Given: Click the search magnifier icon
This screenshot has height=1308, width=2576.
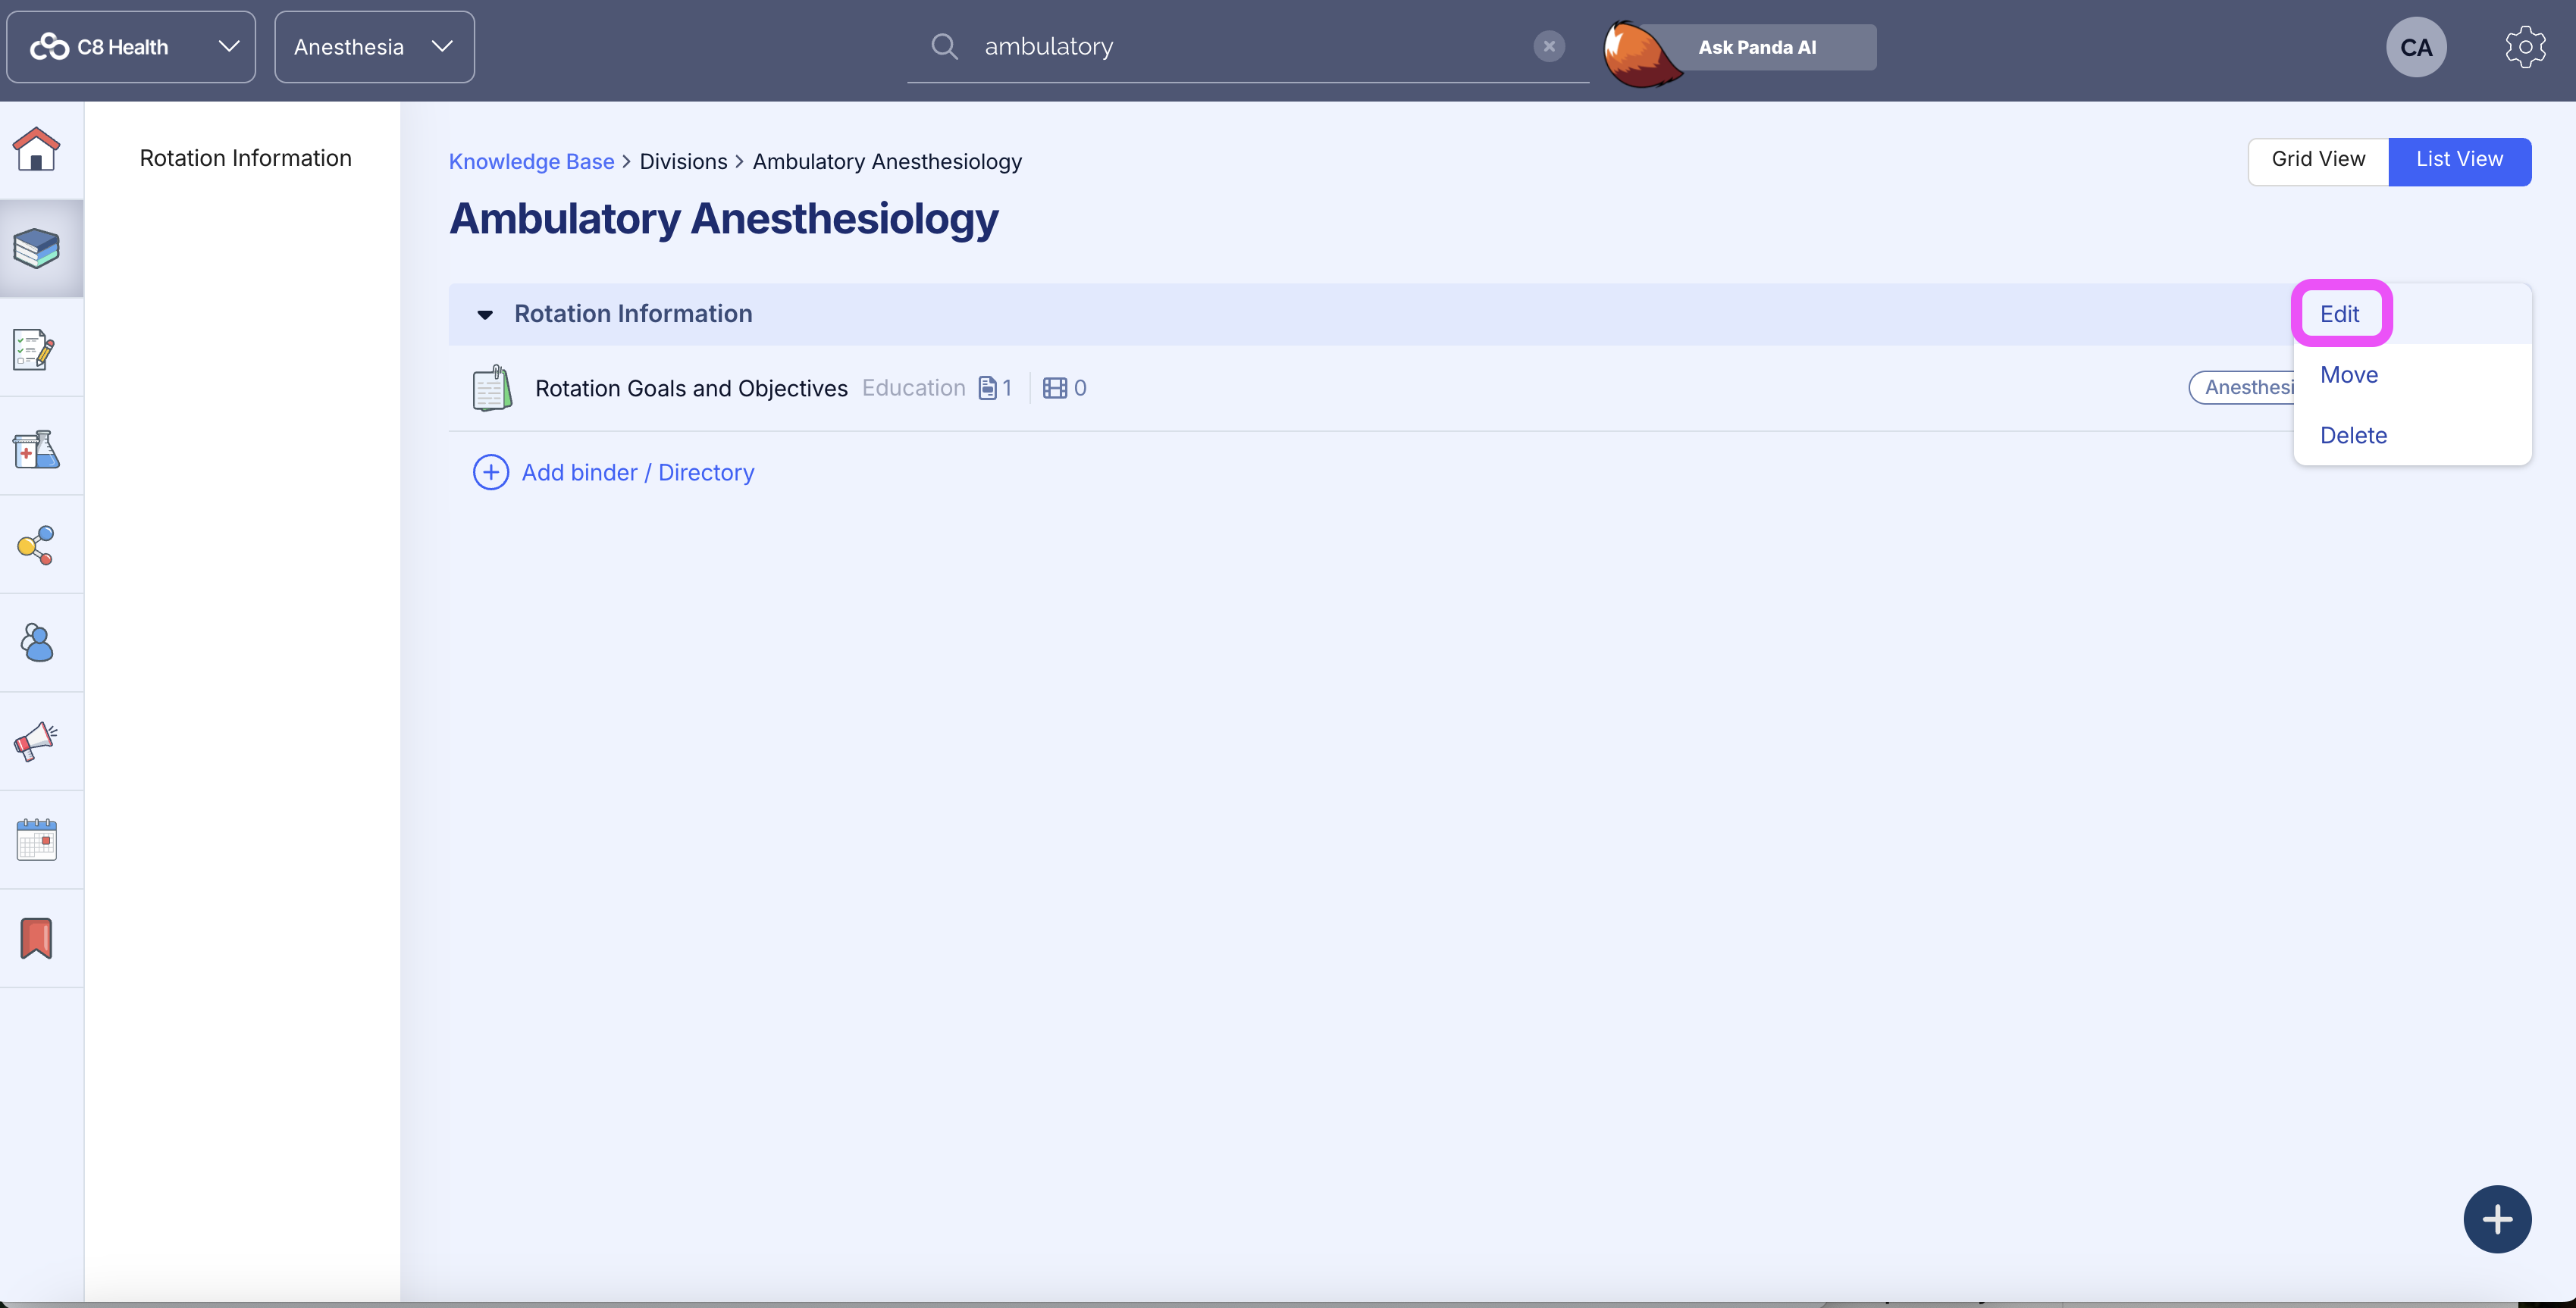Looking at the screenshot, I should pyautogui.click(x=944, y=46).
